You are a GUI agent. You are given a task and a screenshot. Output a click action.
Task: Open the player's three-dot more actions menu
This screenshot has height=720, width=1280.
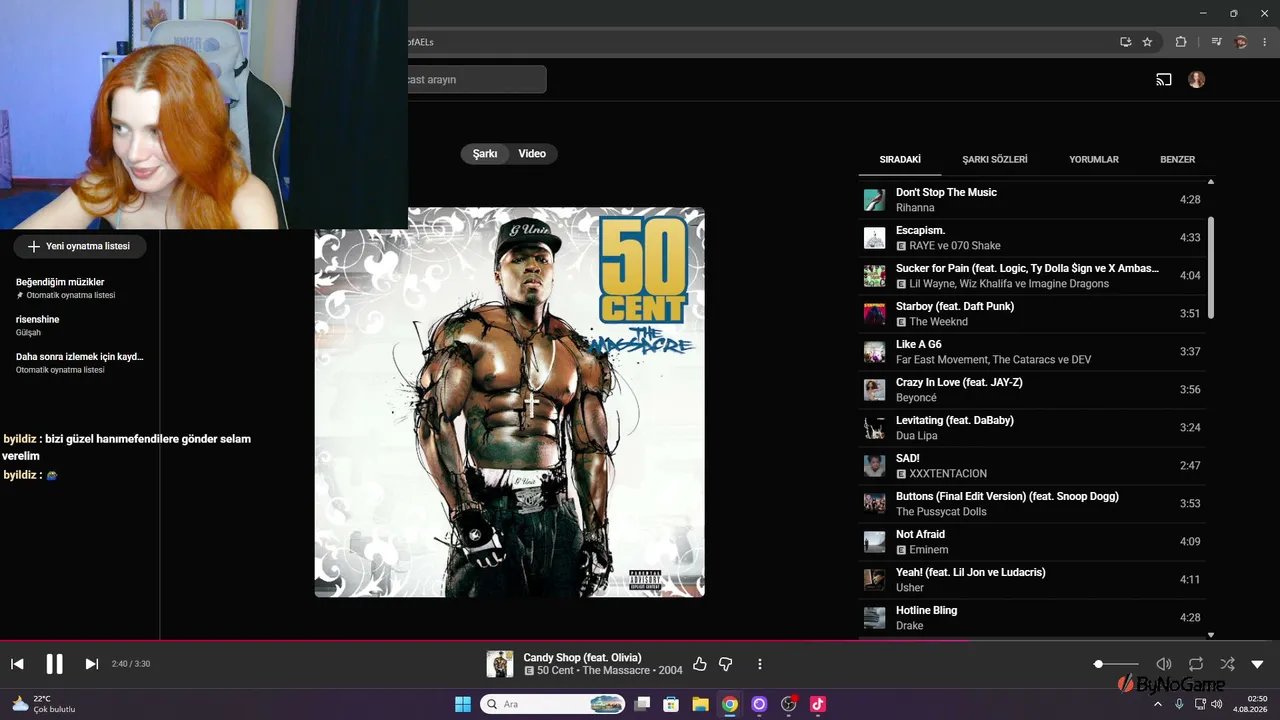tap(760, 664)
